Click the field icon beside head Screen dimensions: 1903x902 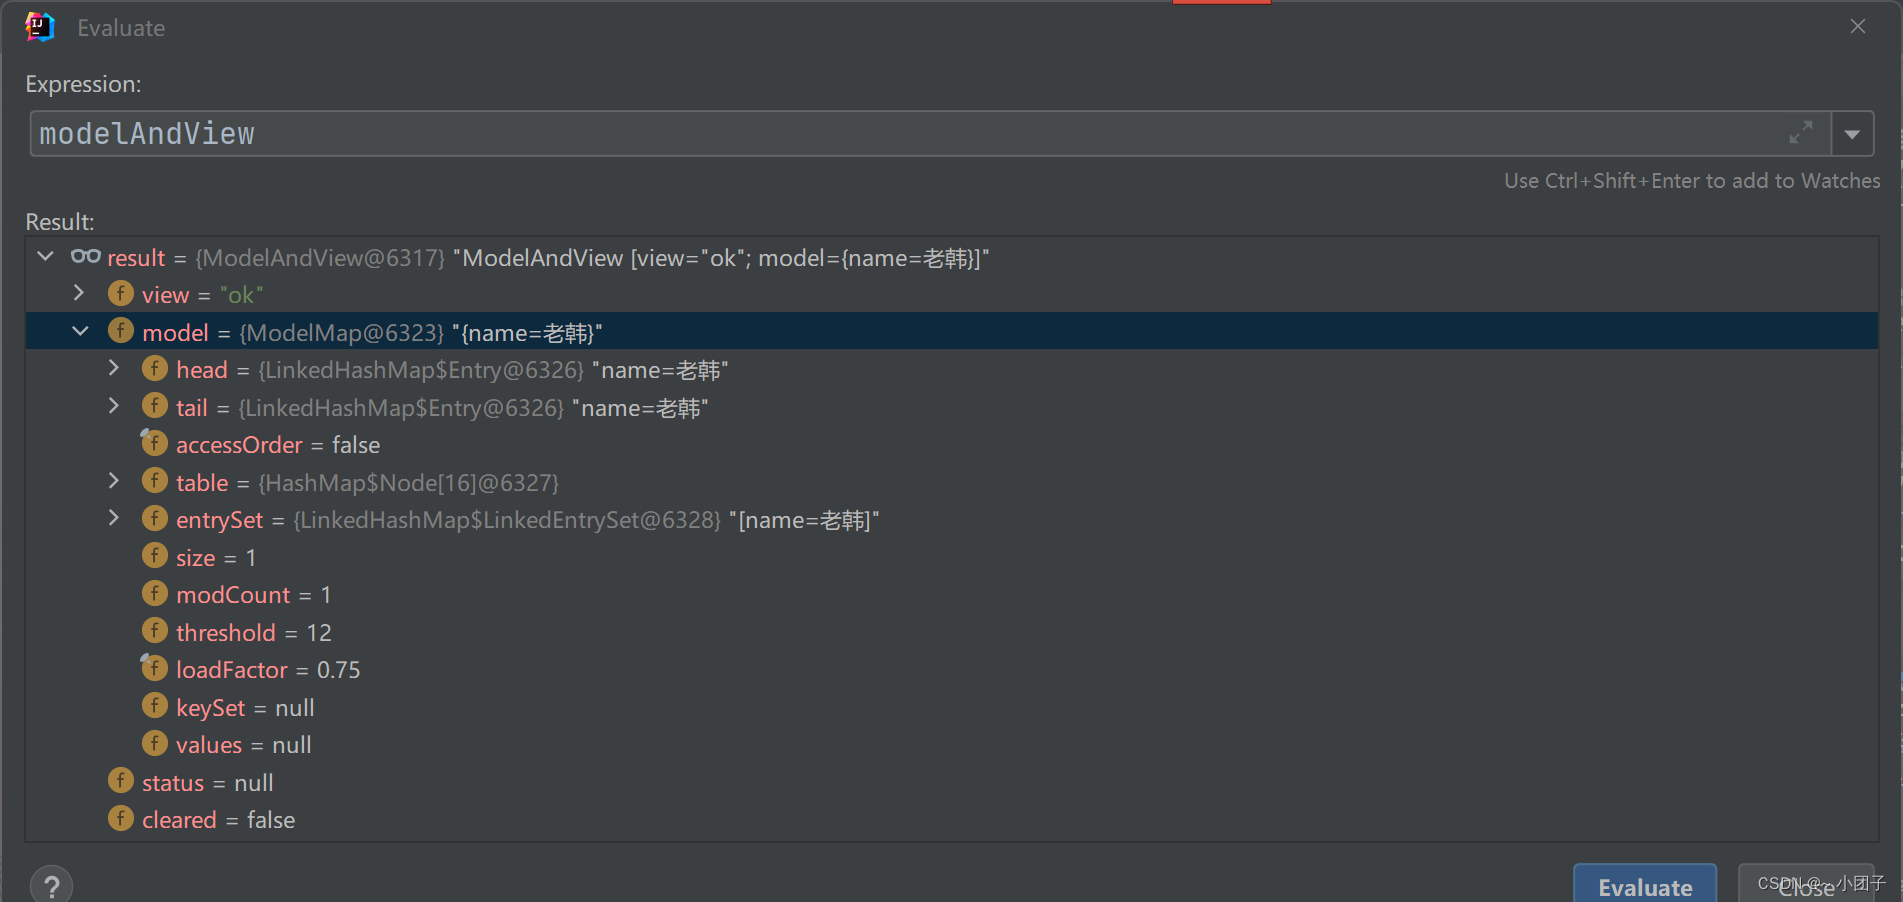[155, 369]
